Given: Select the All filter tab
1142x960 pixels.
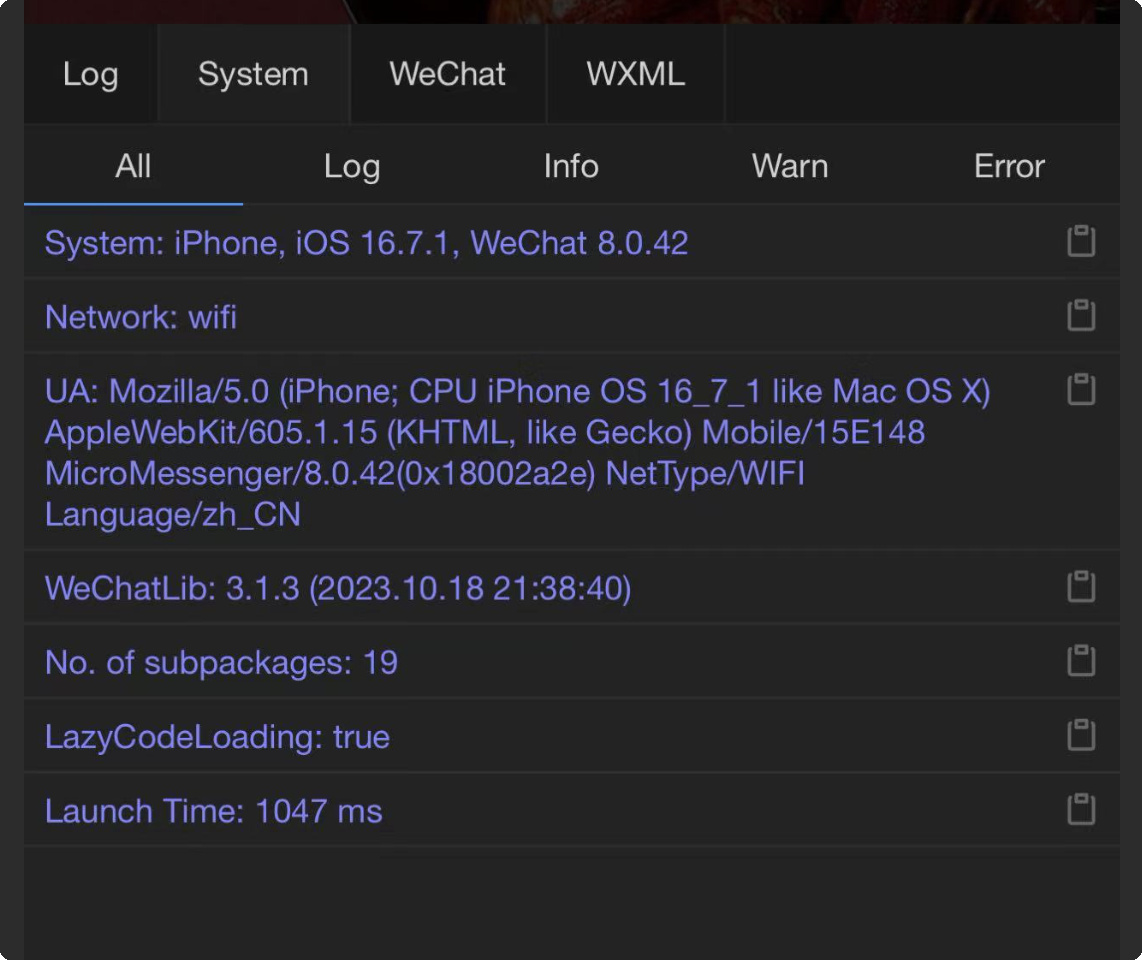Looking at the screenshot, I should click(x=133, y=166).
